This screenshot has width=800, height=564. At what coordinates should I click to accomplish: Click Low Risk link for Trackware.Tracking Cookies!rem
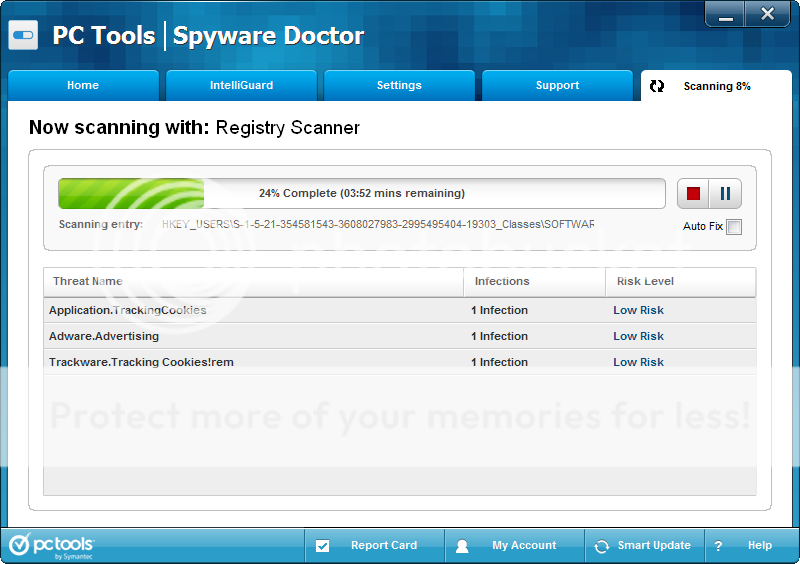click(638, 362)
